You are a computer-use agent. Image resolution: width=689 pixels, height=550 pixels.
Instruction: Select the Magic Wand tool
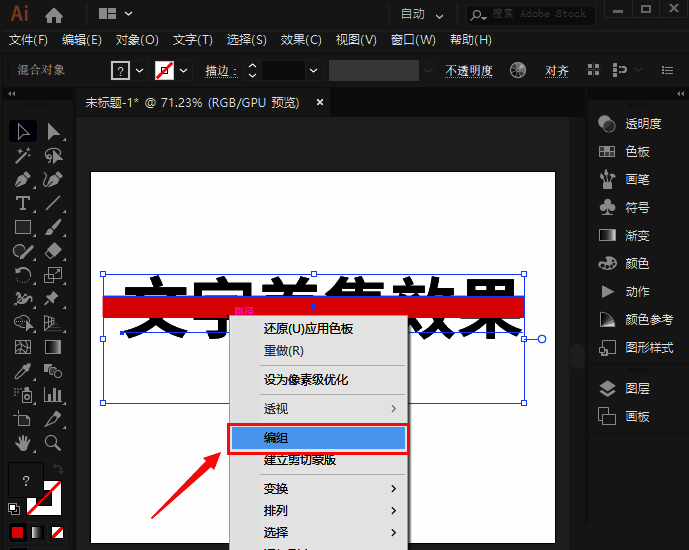[x=23, y=156]
